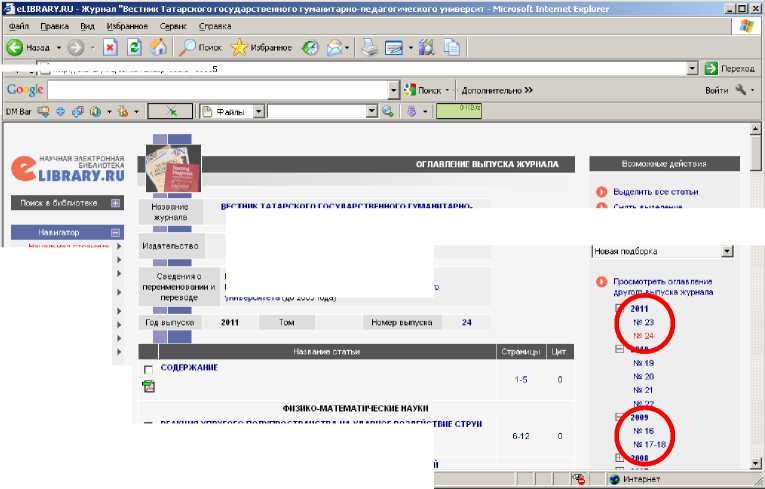Open the СОДЕРЖАНИЕ article link
The width and height of the screenshot is (765, 489).
pos(189,367)
